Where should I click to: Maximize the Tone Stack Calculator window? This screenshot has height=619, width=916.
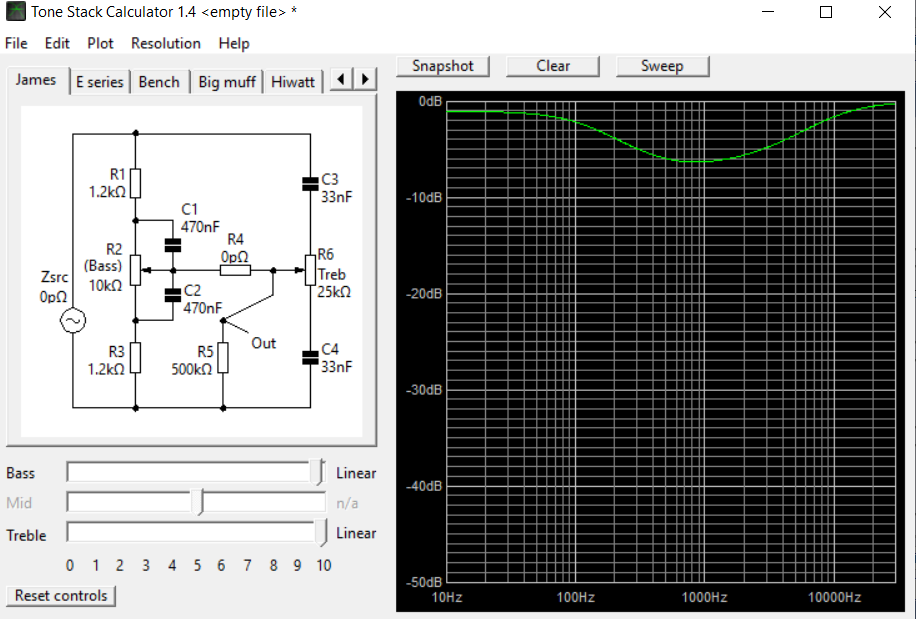coord(826,12)
